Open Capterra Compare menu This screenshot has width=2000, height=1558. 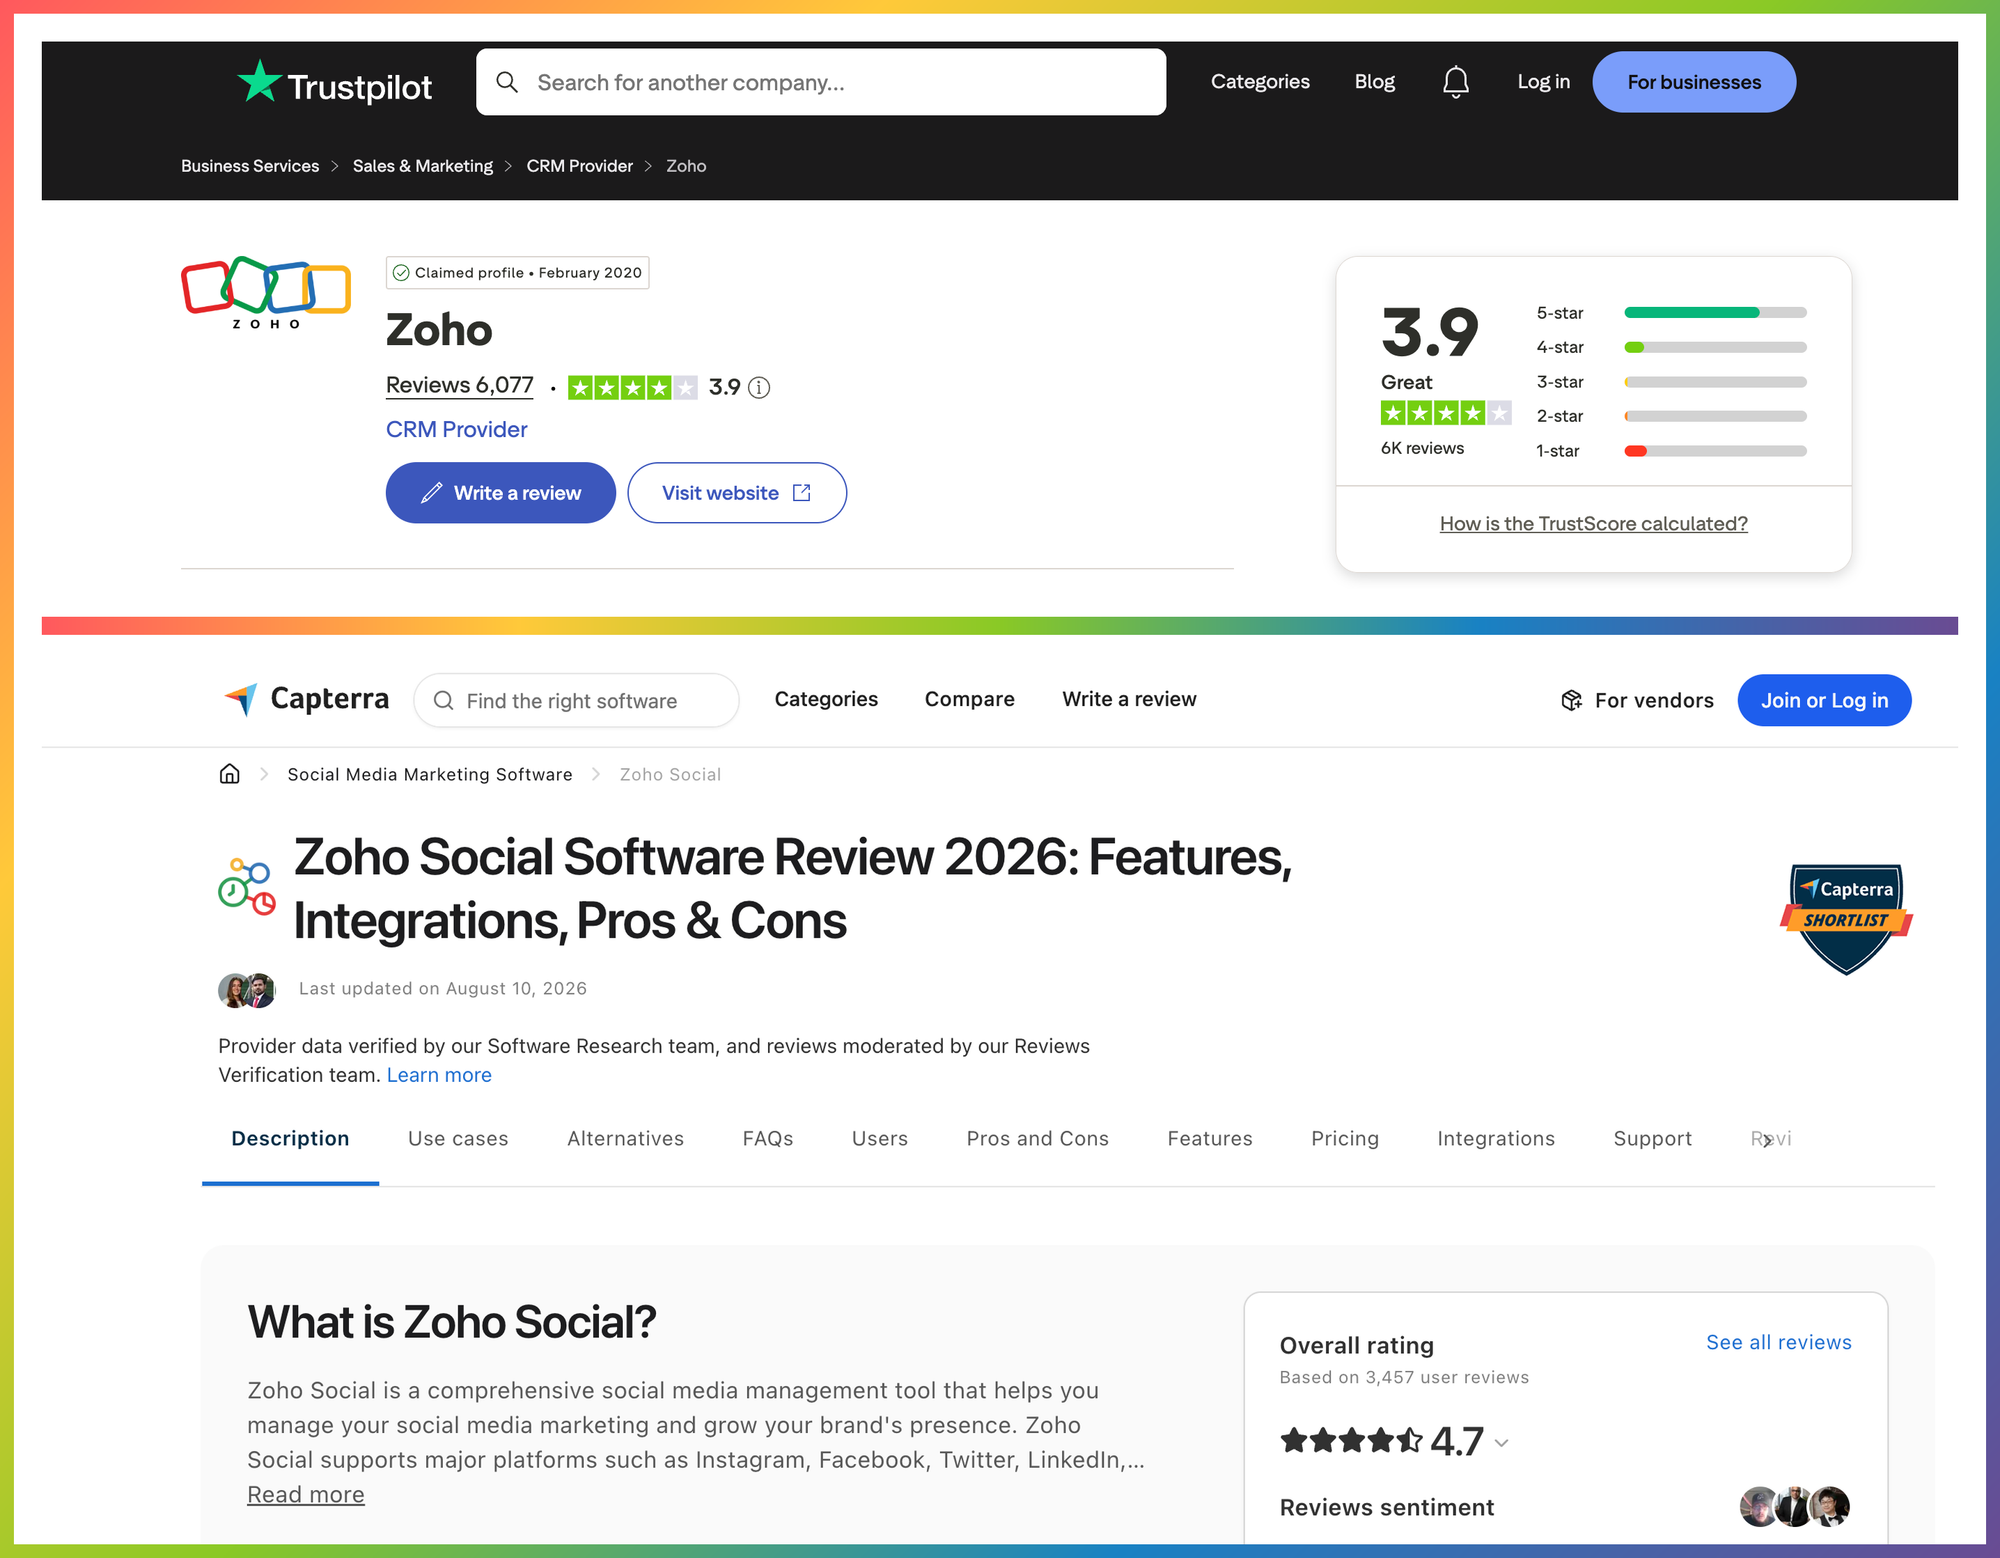tap(970, 700)
